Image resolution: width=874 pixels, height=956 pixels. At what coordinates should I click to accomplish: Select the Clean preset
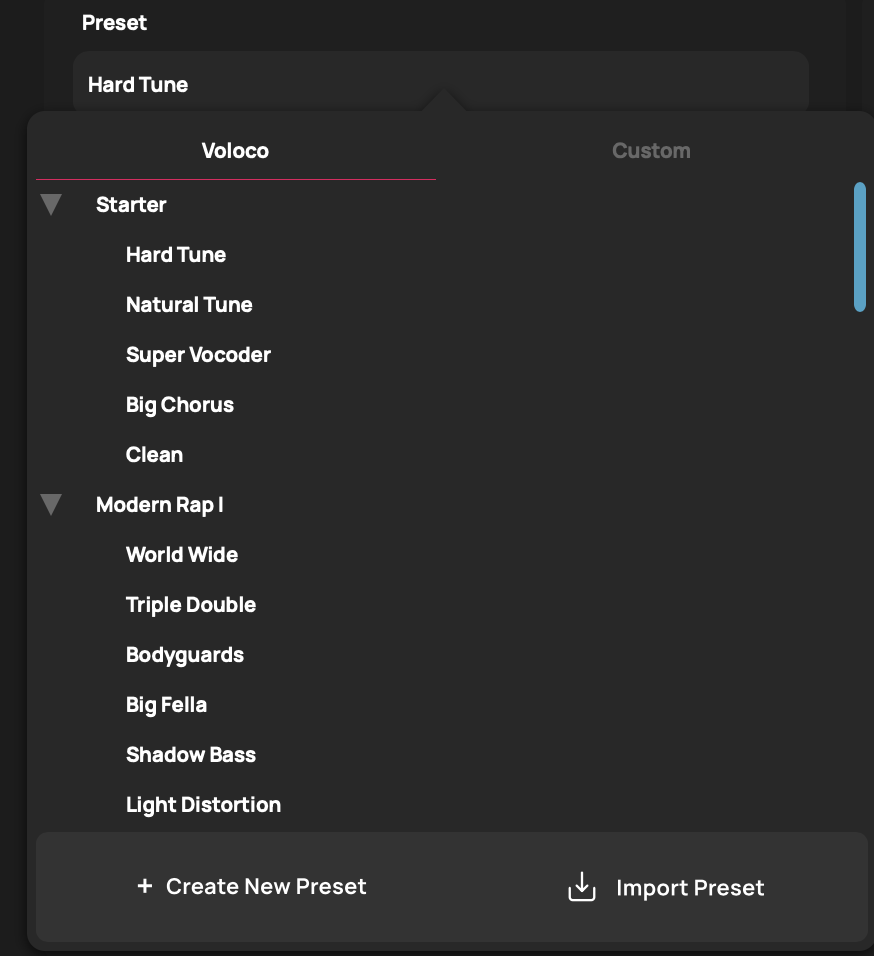click(x=154, y=455)
